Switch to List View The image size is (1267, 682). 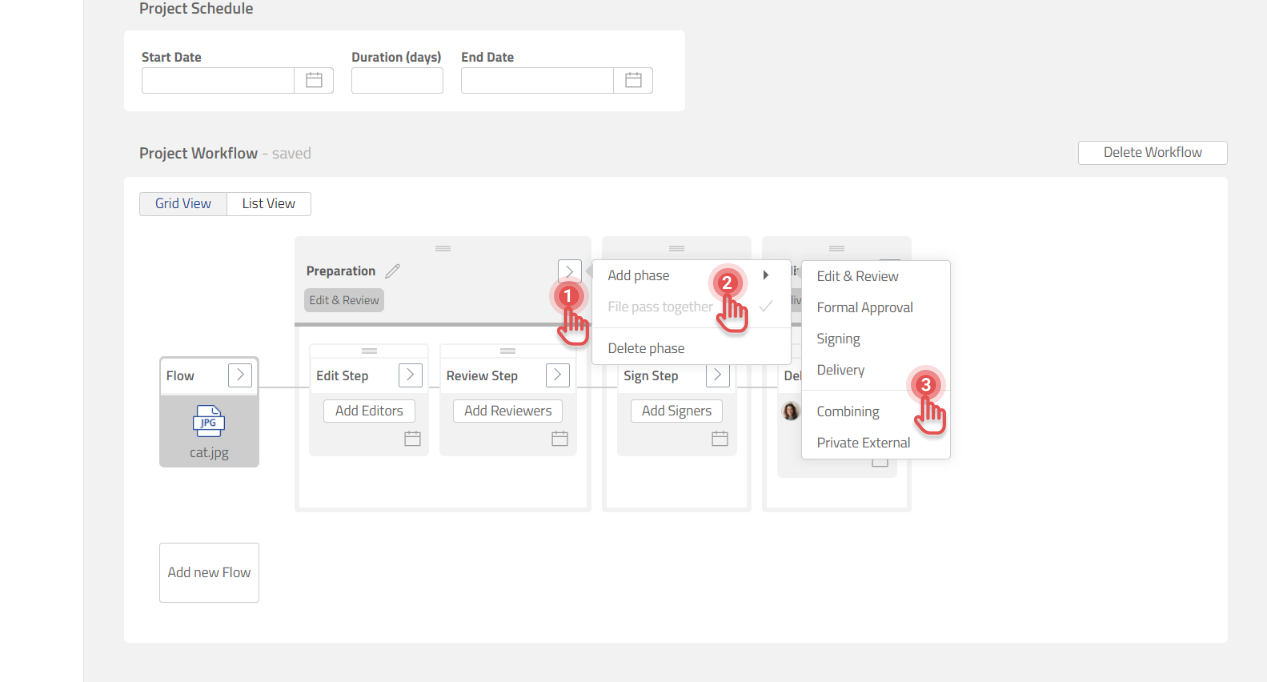(x=268, y=203)
